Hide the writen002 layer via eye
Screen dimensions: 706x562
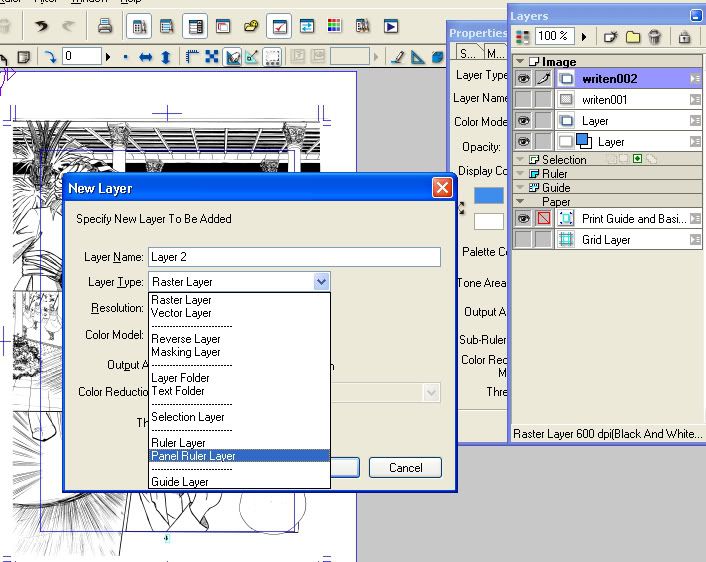[x=523, y=79]
